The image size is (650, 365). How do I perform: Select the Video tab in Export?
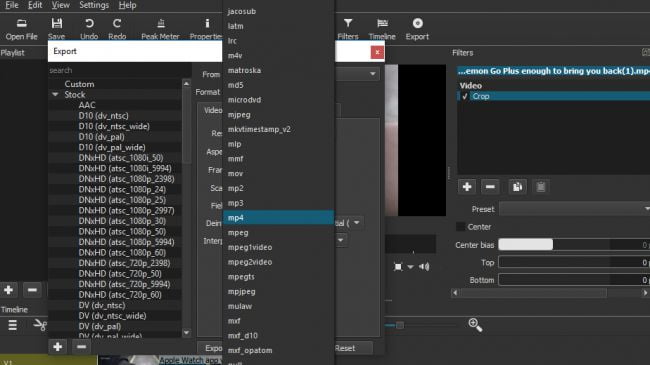[212, 110]
